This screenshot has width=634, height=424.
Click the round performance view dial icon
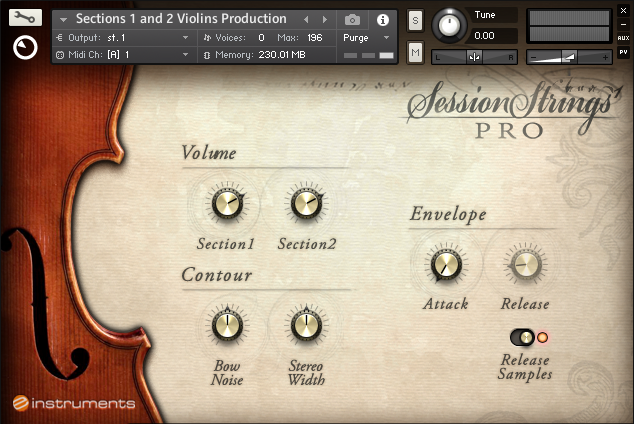coord(25,48)
